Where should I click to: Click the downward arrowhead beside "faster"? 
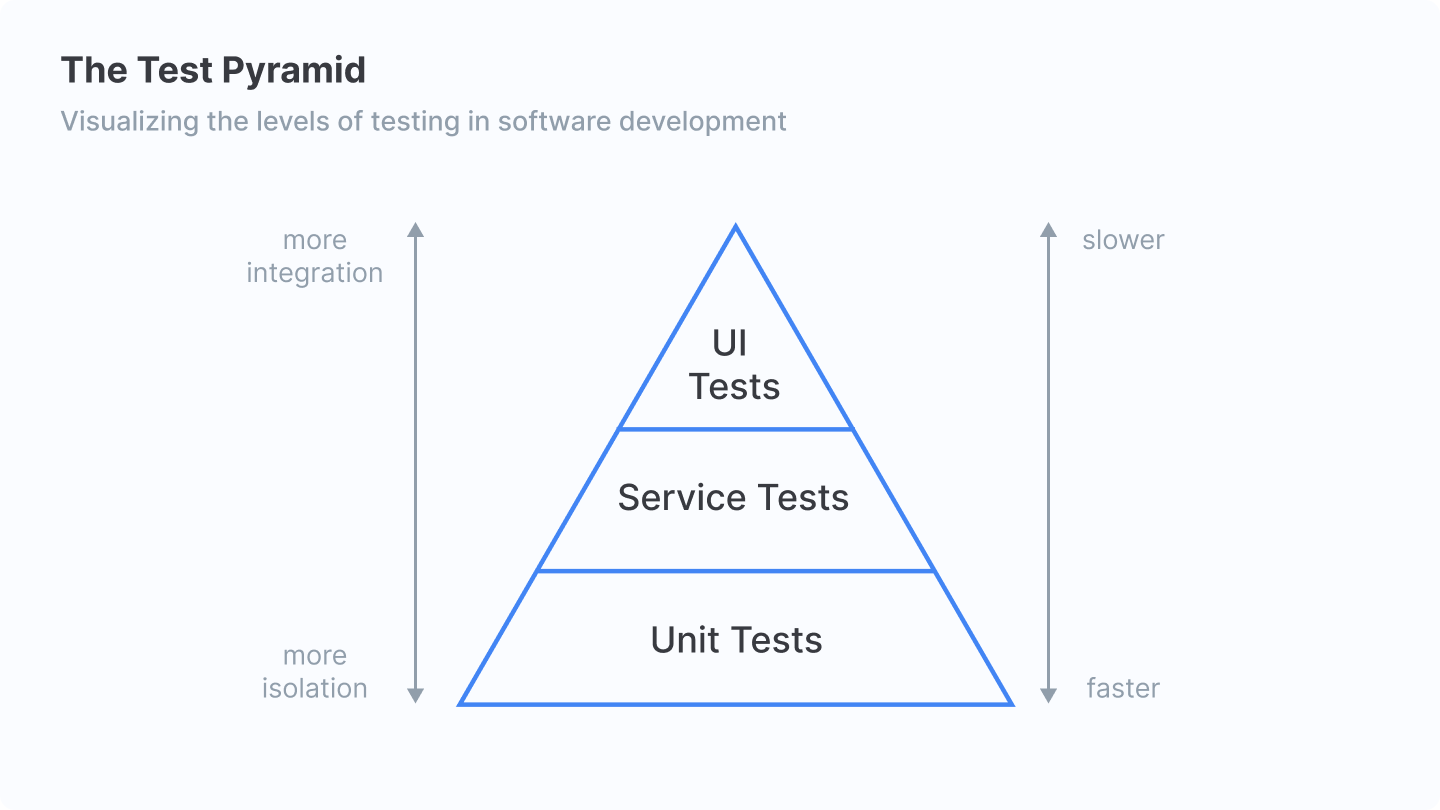[x=1048, y=695]
